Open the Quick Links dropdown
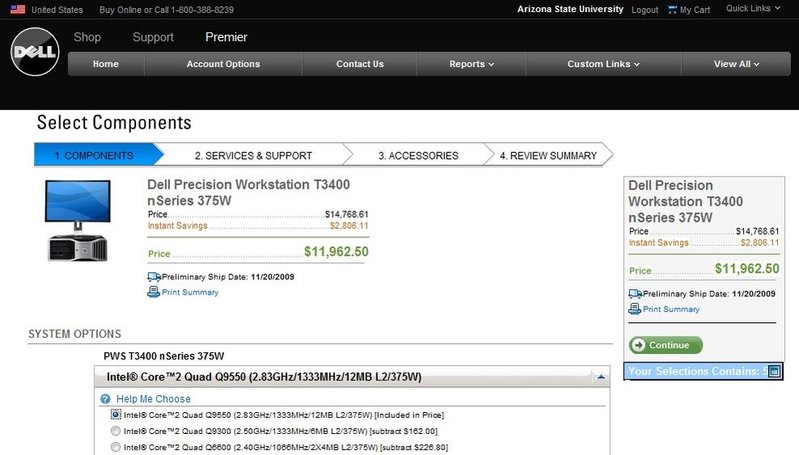799x455 pixels. pos(753,9)
